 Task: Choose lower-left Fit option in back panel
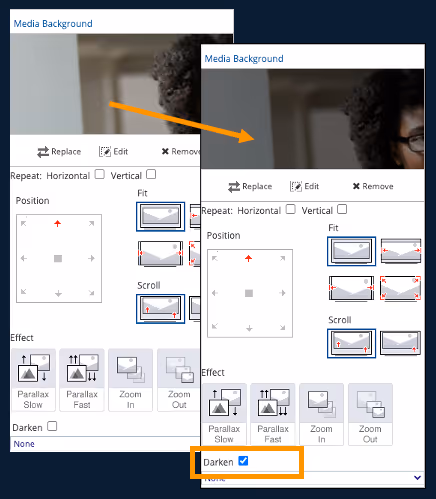(x=160, y=254)
